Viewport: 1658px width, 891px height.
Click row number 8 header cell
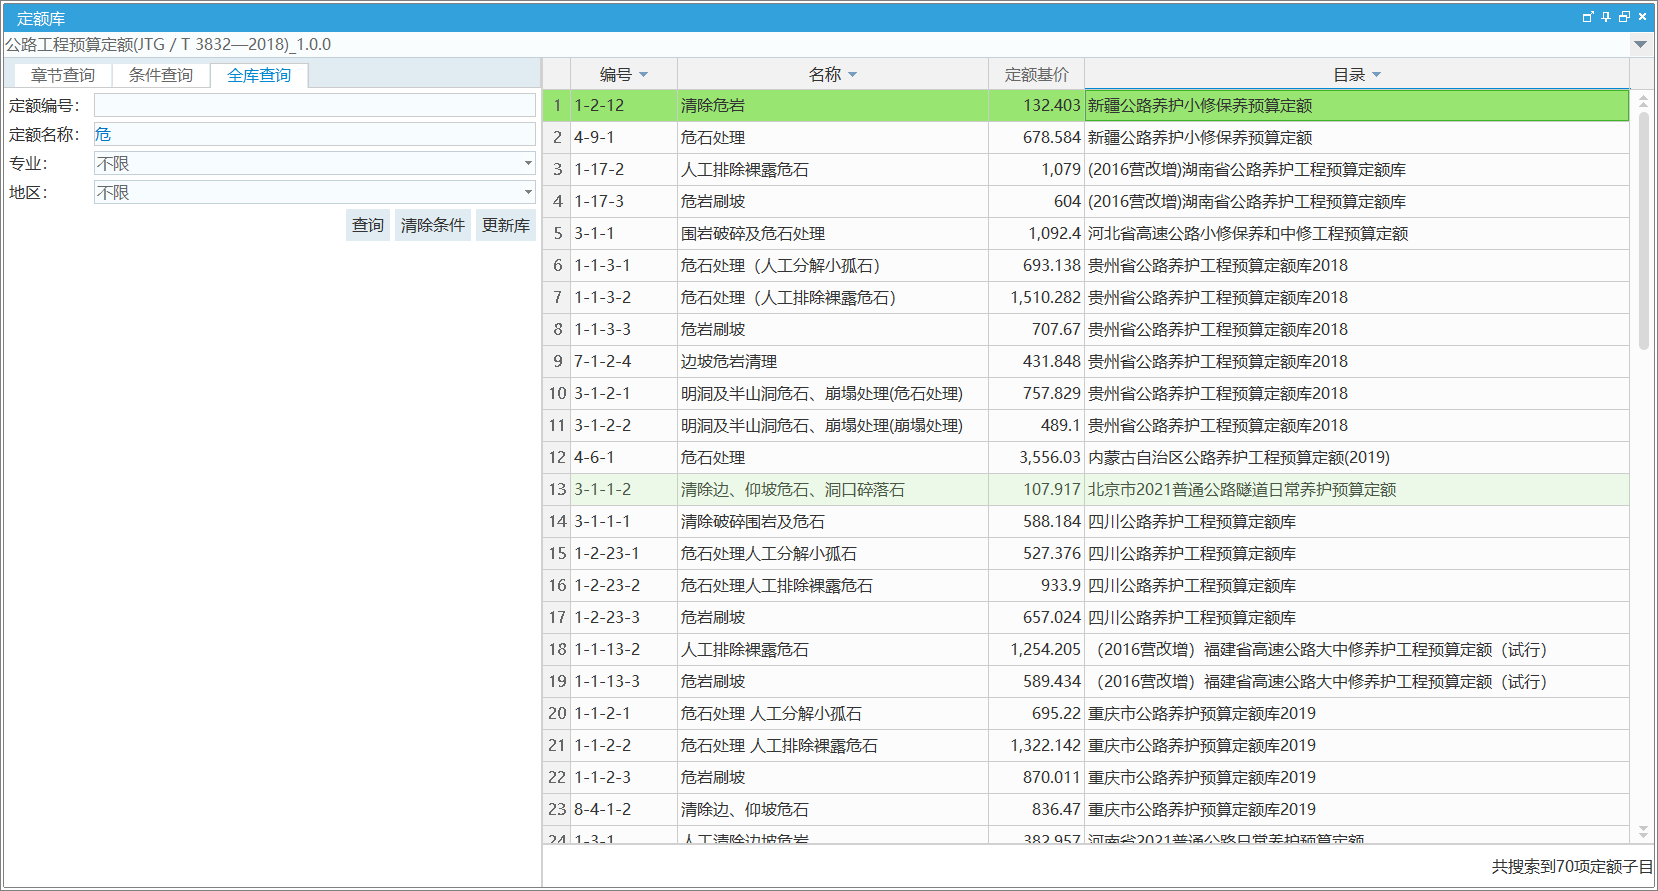click(557, 329)
